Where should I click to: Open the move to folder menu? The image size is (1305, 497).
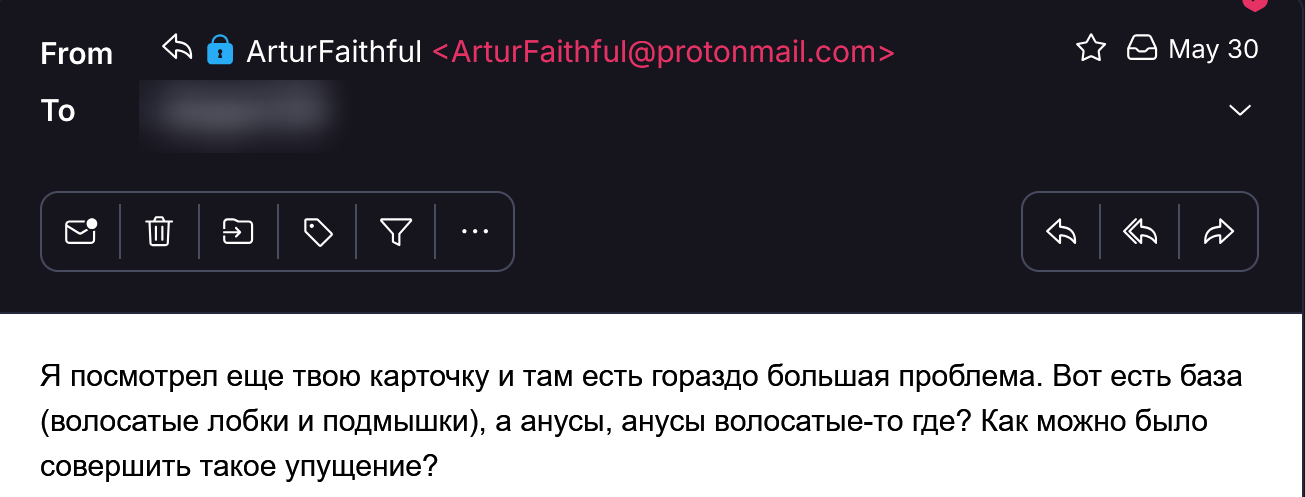click(x=238, y=232)
